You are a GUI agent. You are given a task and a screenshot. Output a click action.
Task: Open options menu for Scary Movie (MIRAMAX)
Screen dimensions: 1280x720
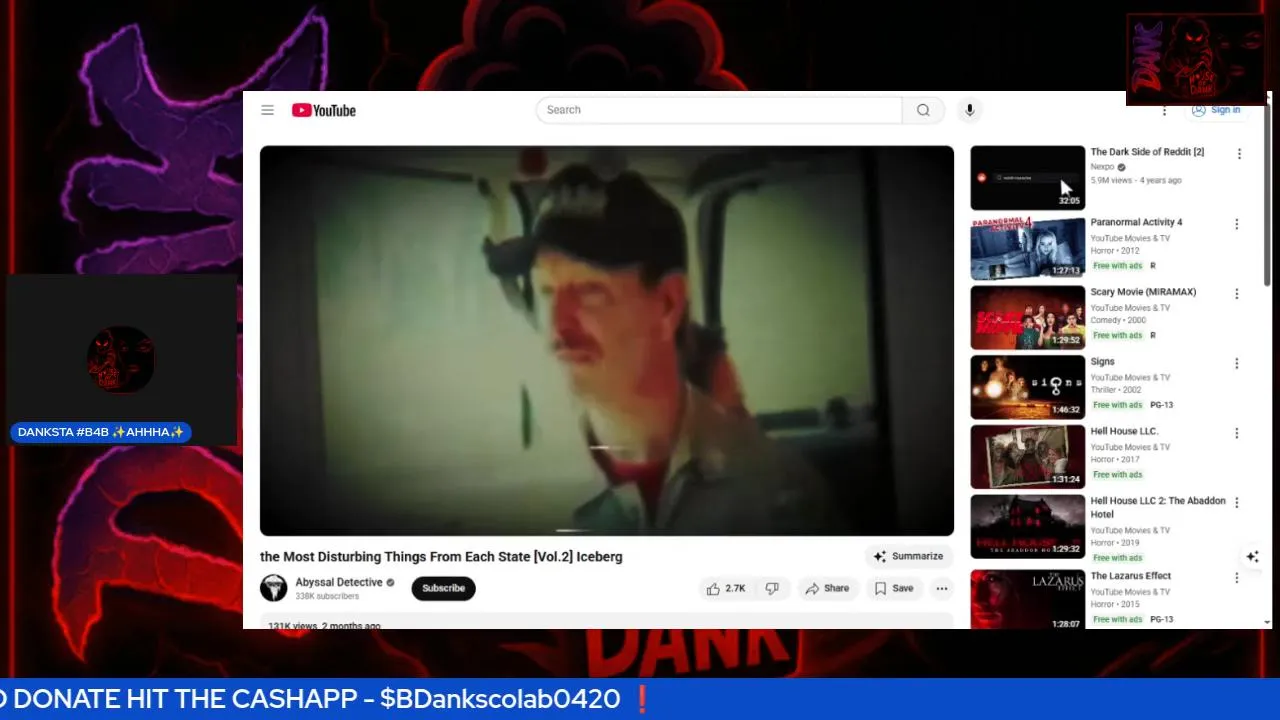coord(1237,294)
